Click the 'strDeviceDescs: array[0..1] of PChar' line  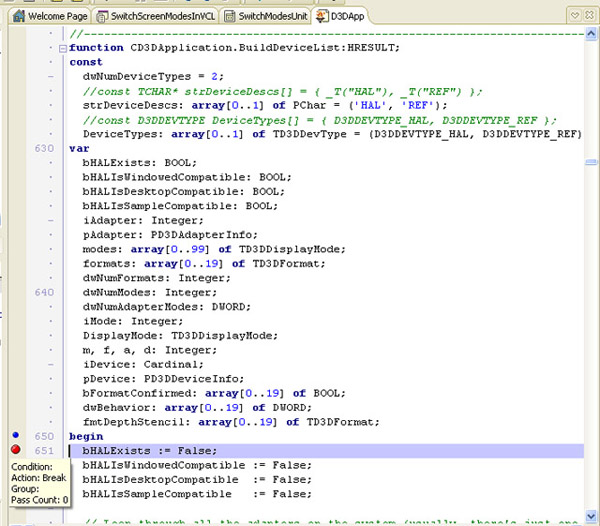(x=265, y=105)
